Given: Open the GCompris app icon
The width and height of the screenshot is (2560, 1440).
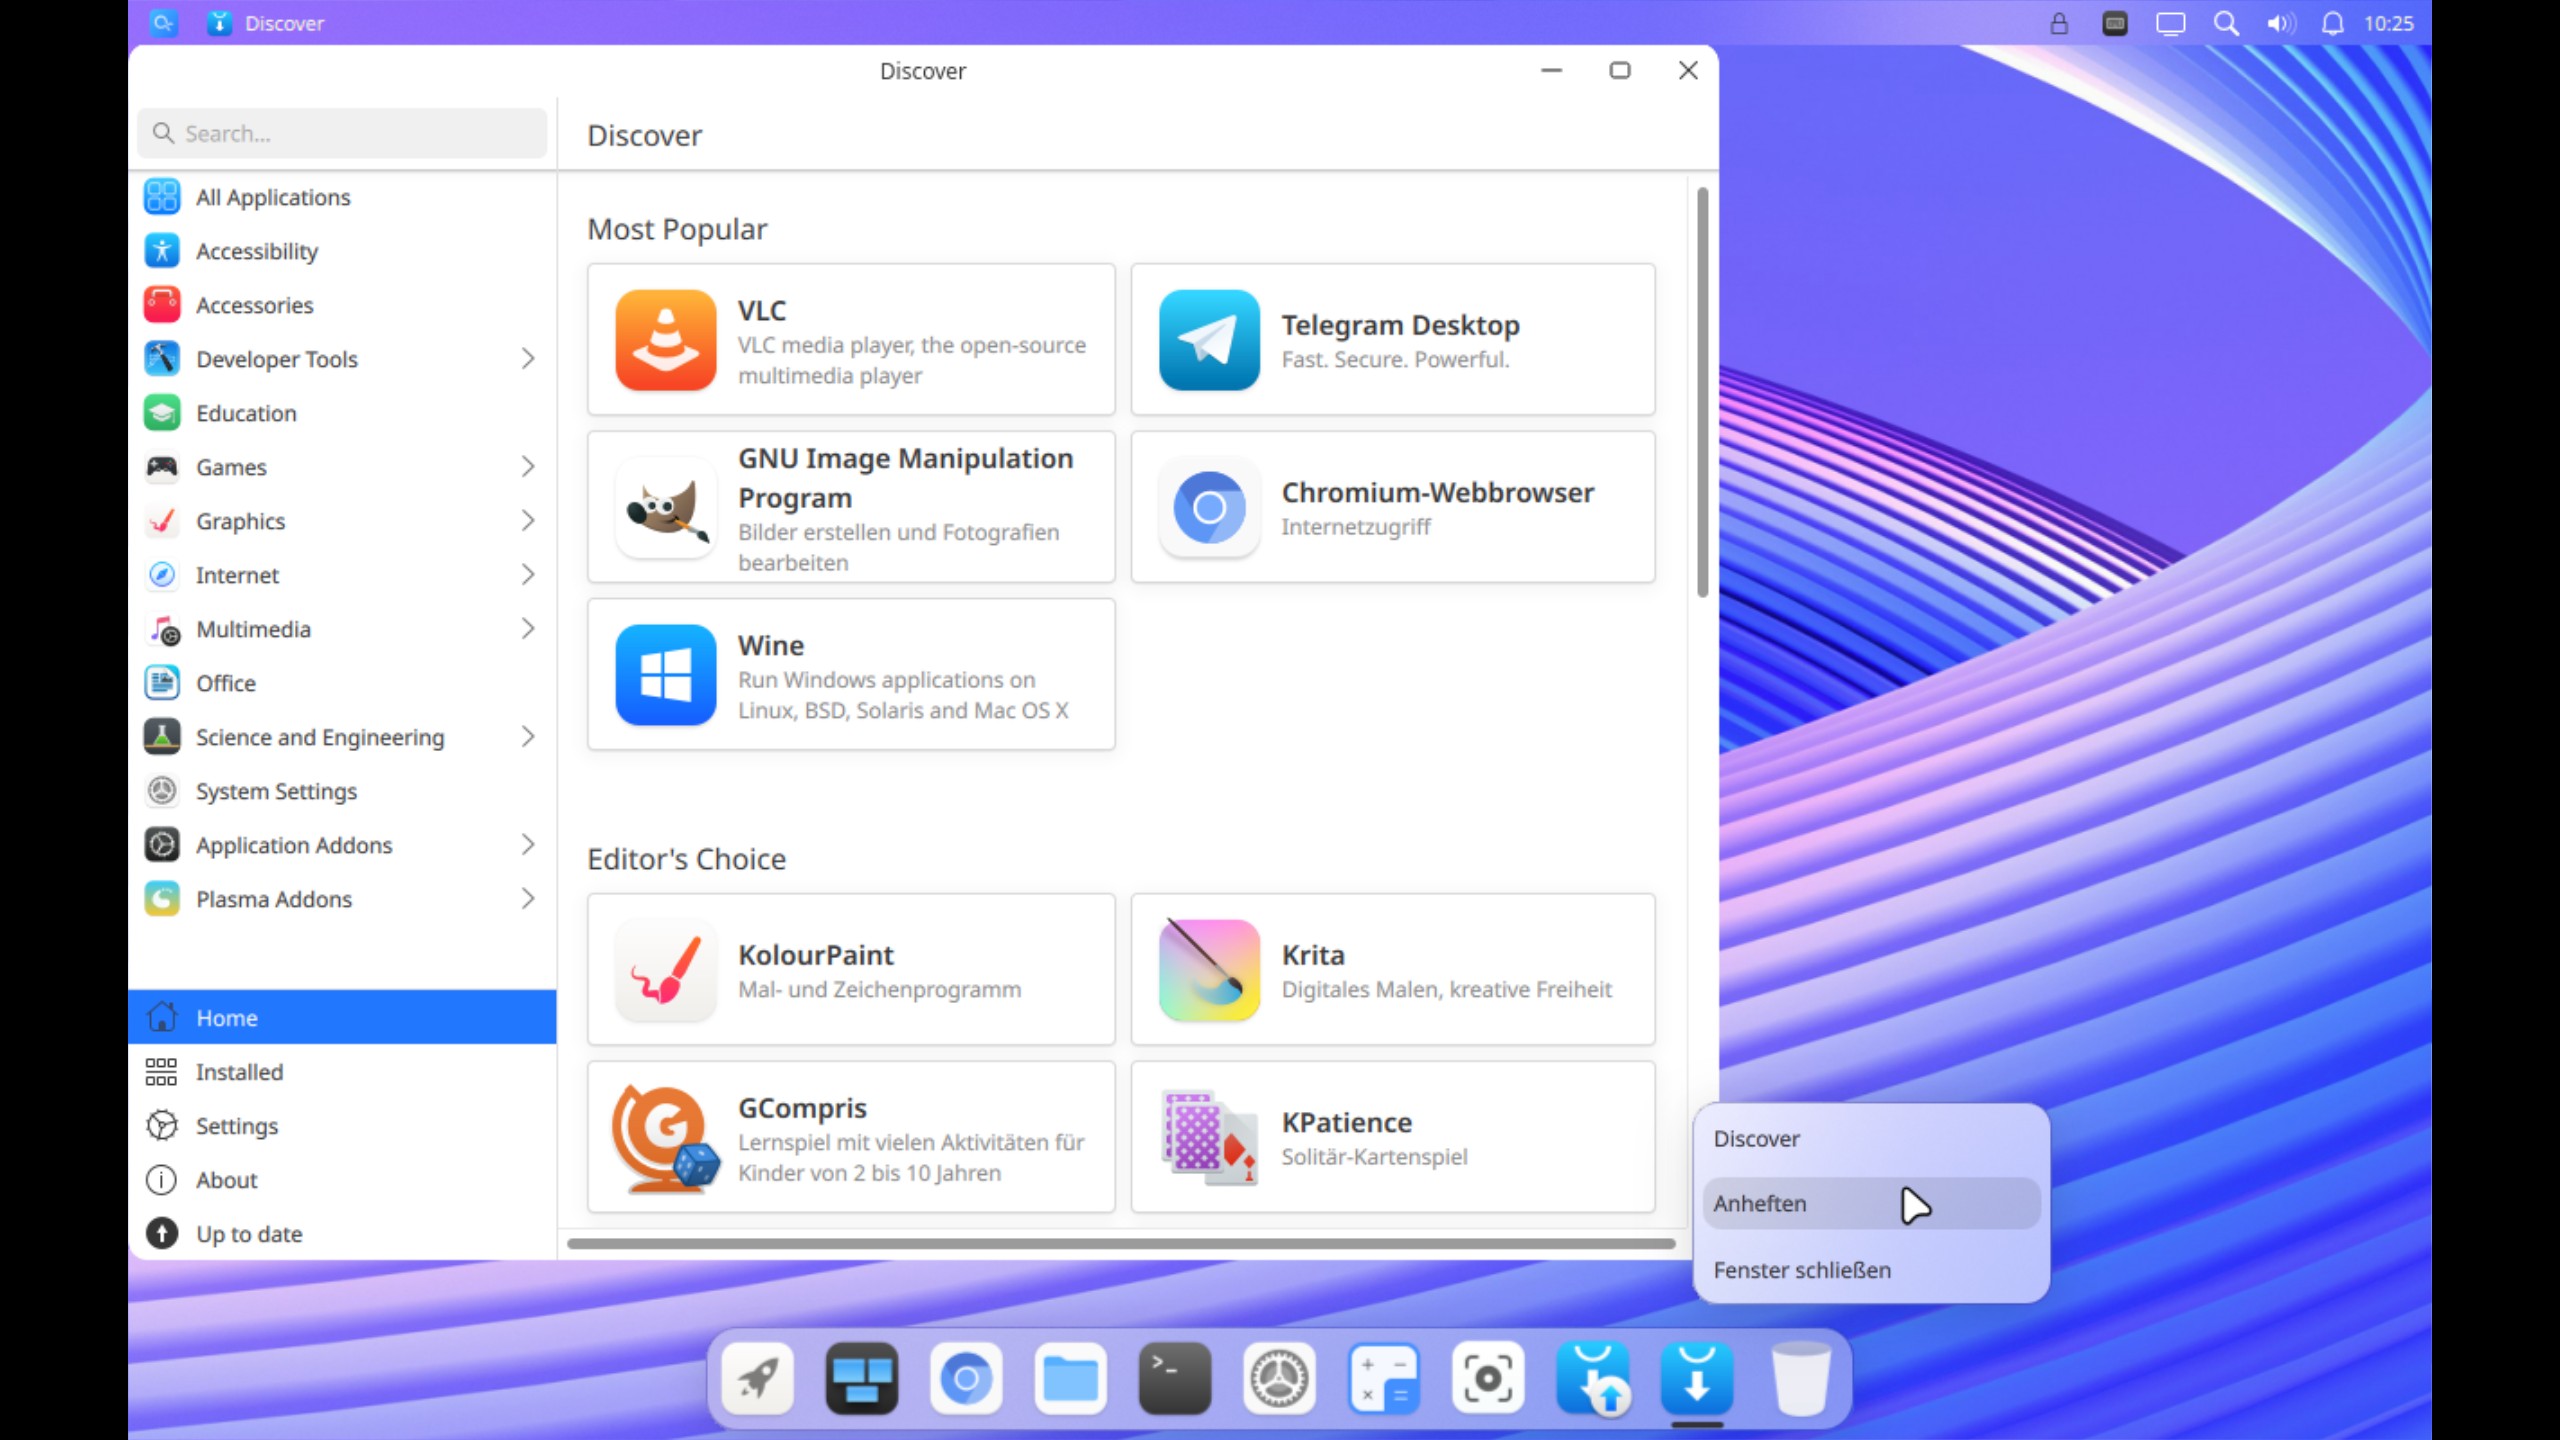Looking at the screenshot, I should click(666, 1138).
